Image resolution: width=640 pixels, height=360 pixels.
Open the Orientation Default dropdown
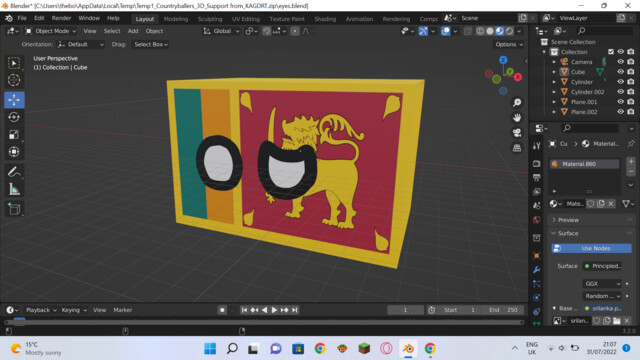click(80, 44)
